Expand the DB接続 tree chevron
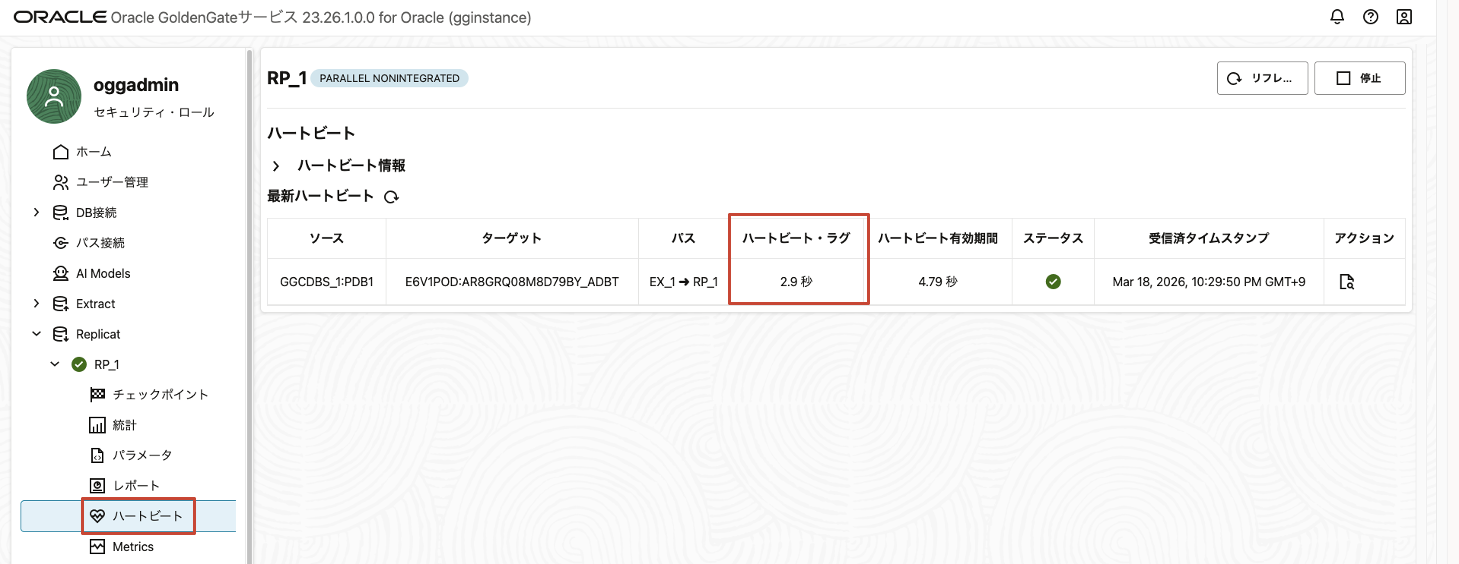 [36, 212]
